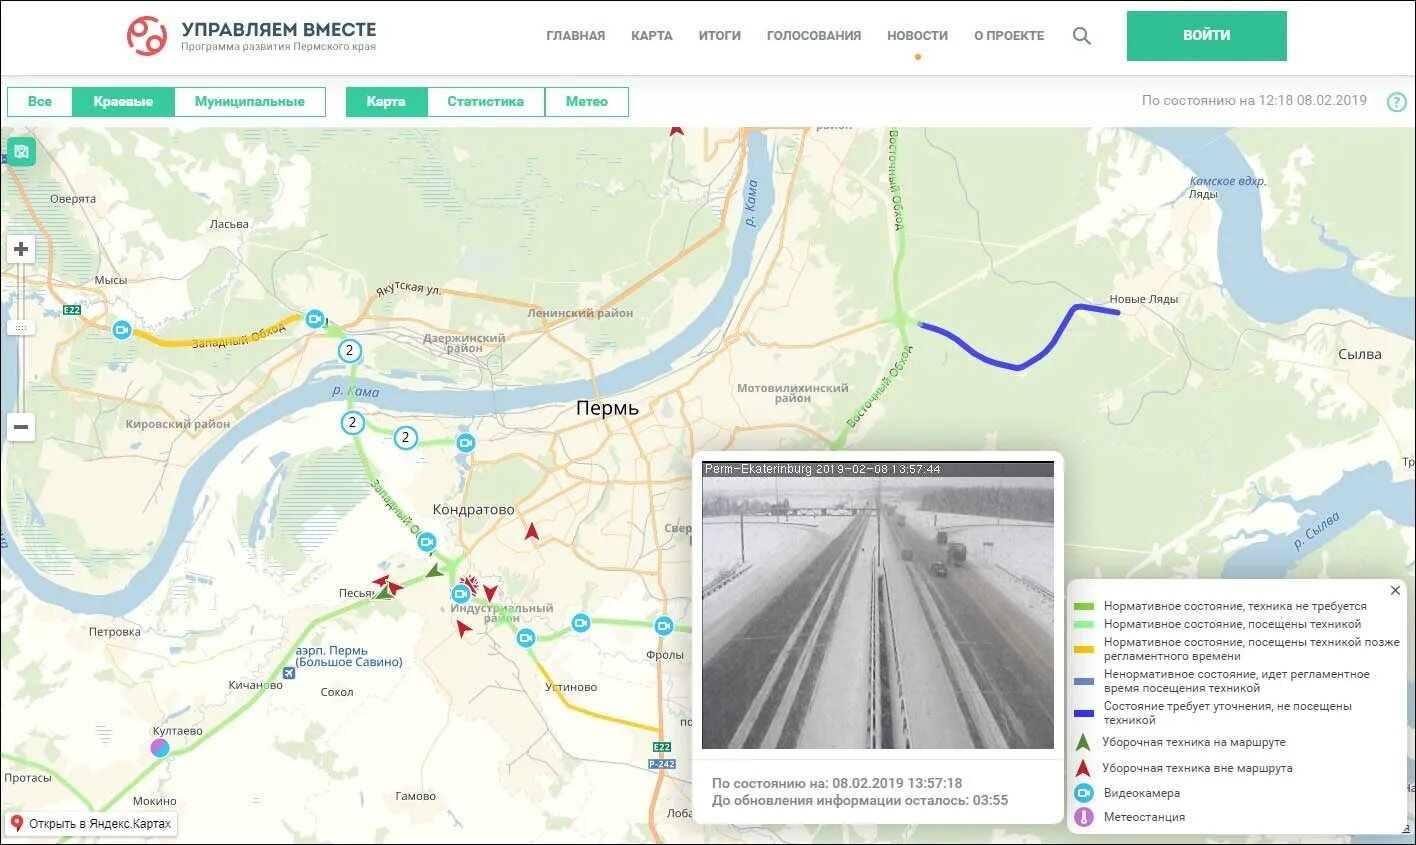Click the weather station marker at Култаево
This screenshot has height=845, width=1416.
(x=160, y=747)
